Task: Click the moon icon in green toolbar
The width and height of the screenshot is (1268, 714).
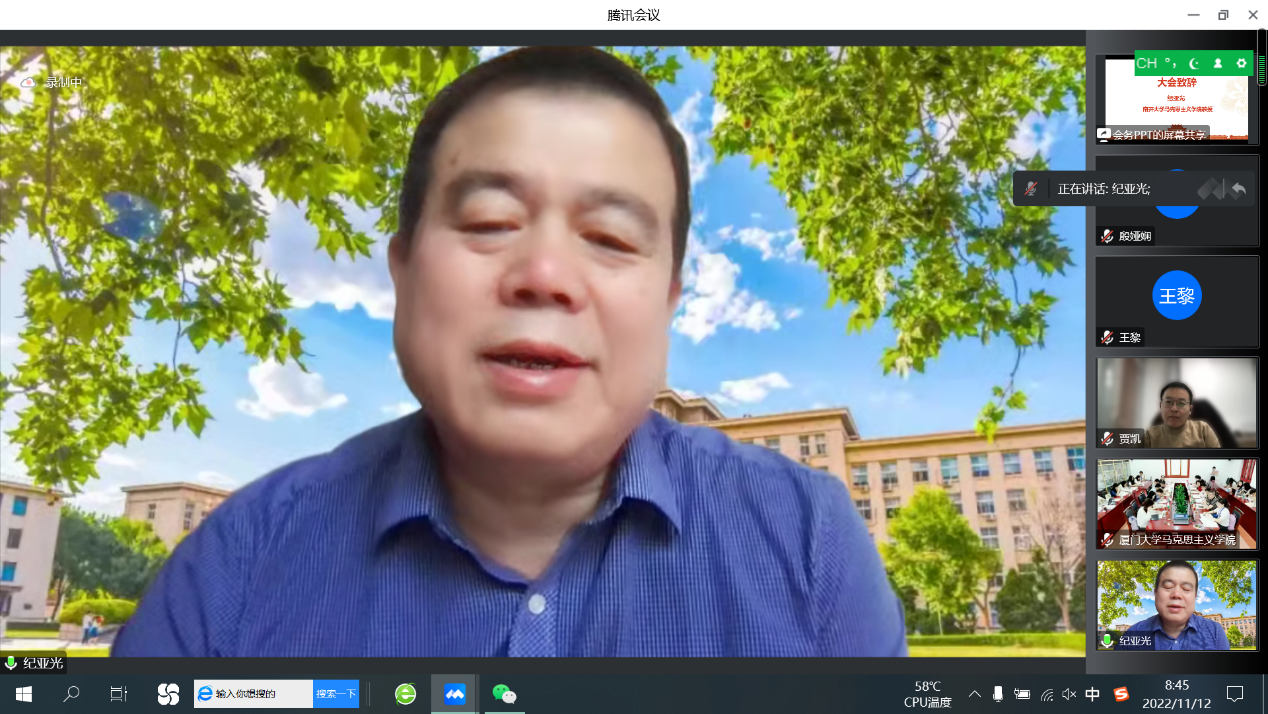Action: 1193,63
